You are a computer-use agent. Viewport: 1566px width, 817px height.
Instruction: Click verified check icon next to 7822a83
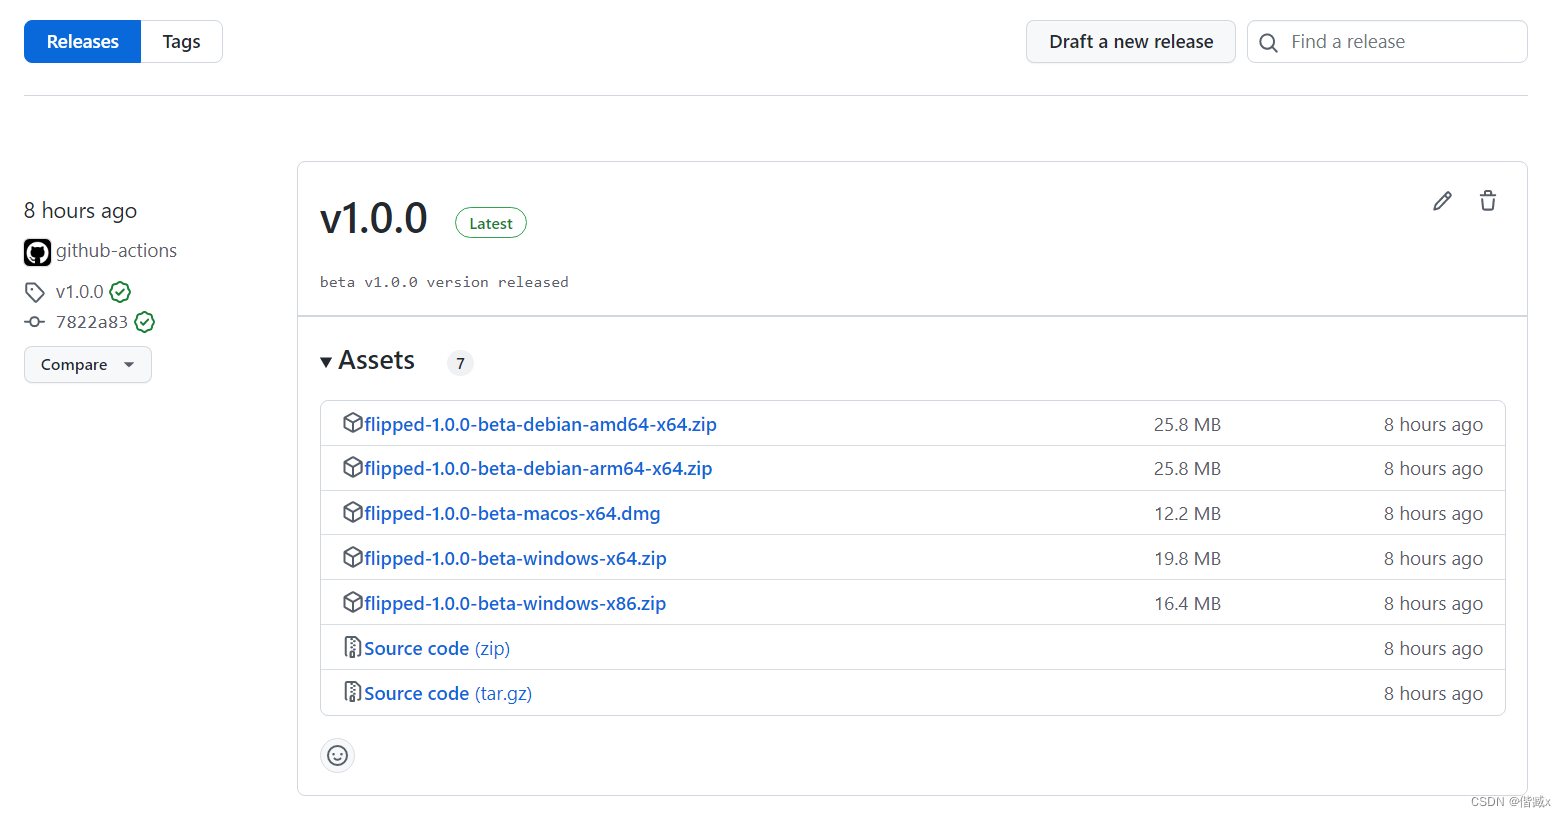coord(145,322)
